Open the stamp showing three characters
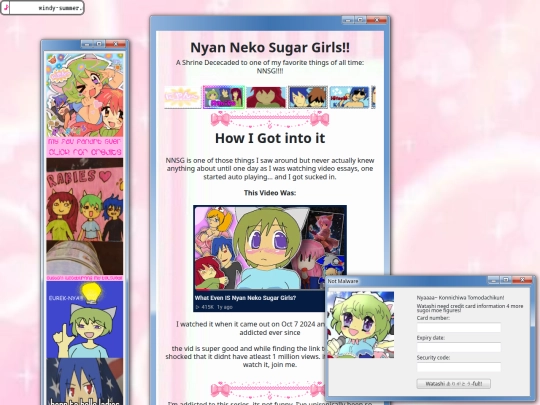Image resolution: width=540 pixels, height=405 pixels. (224, 97)
